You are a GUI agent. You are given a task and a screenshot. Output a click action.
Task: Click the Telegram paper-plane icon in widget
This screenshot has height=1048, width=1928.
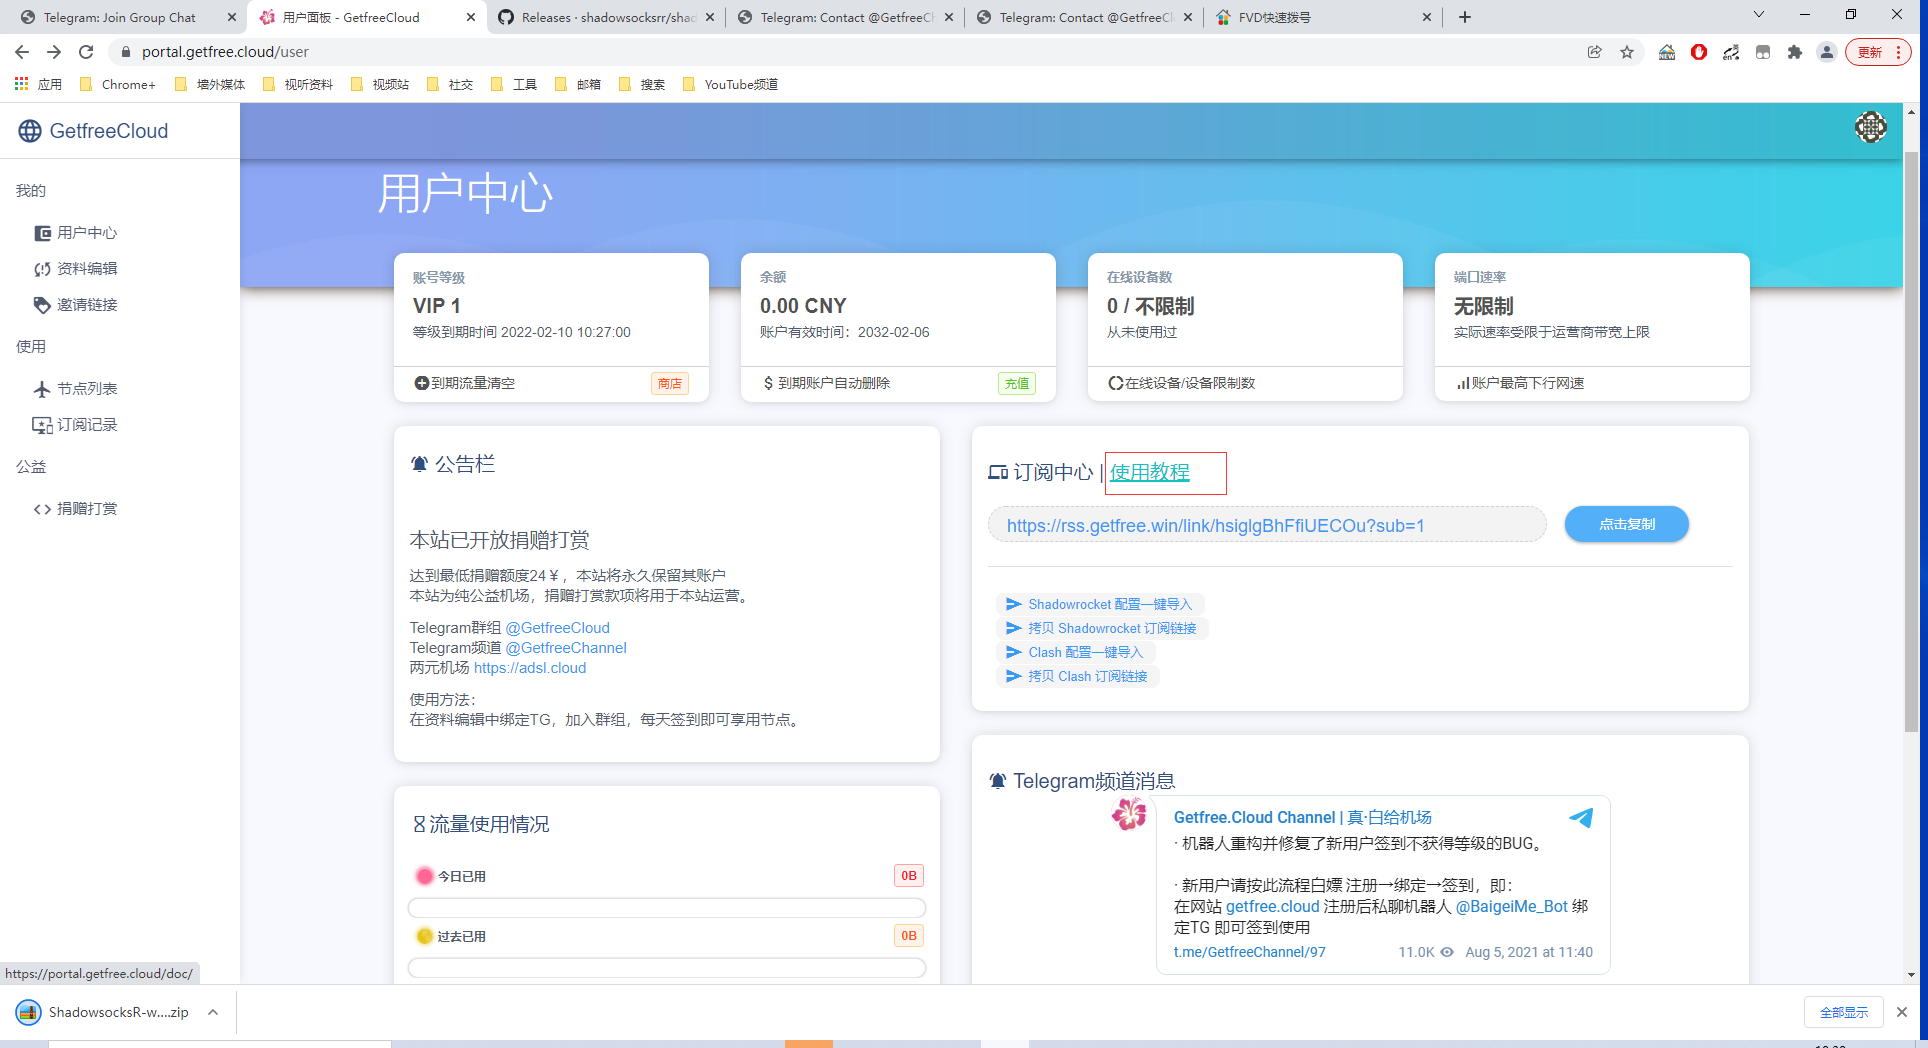tap(1581, 818)
